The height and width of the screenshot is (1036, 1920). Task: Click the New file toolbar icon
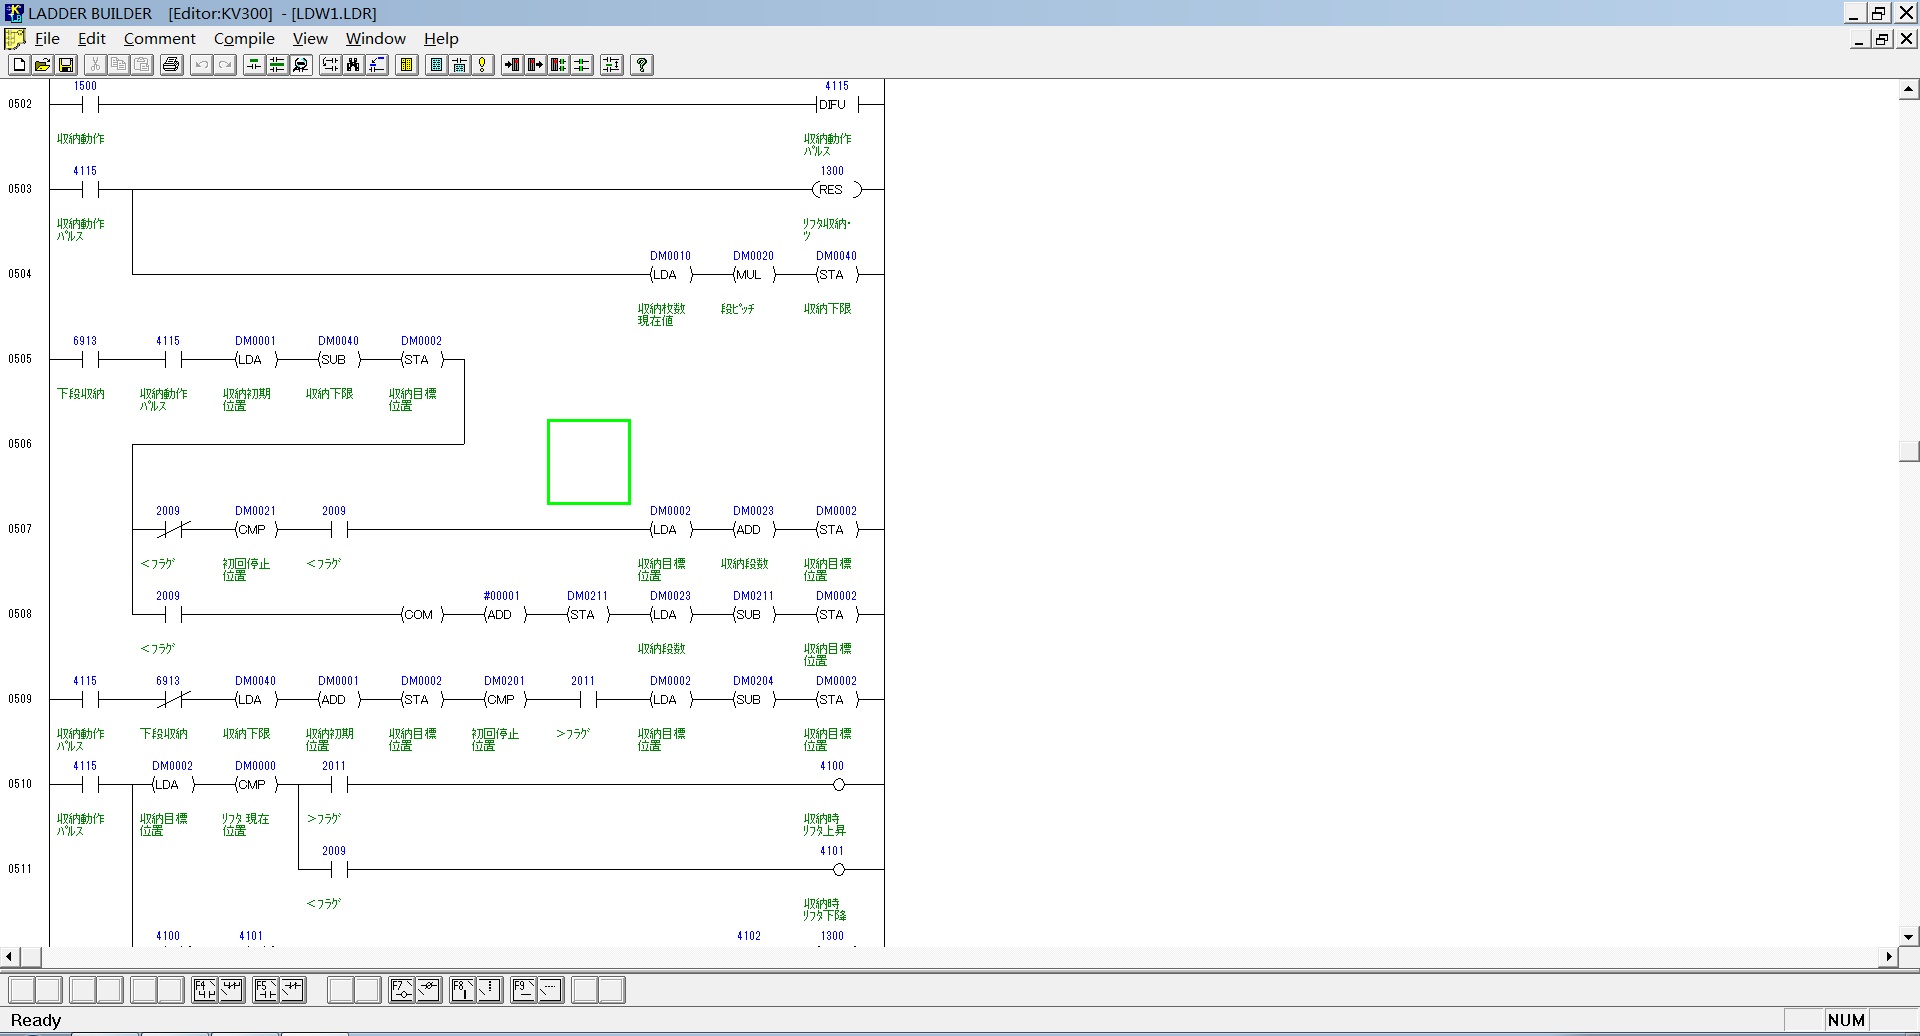tap(19, 65)
